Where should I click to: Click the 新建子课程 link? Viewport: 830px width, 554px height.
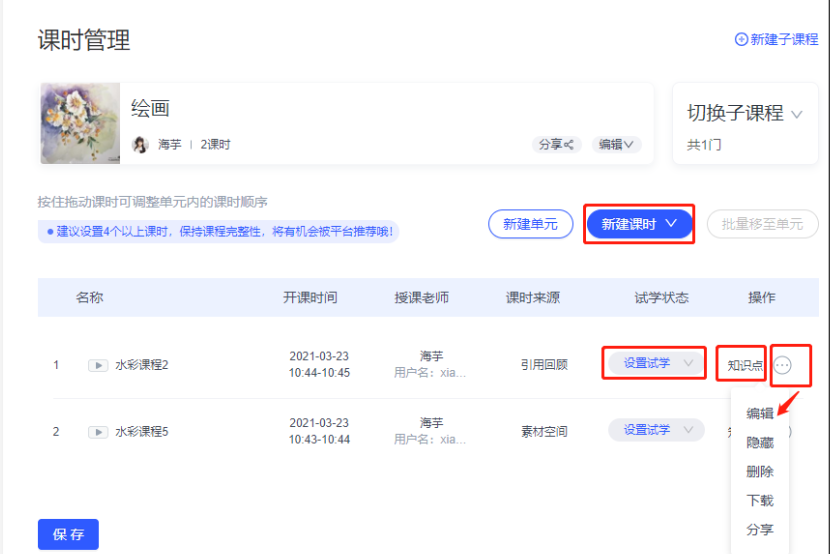tap(776, 39)
